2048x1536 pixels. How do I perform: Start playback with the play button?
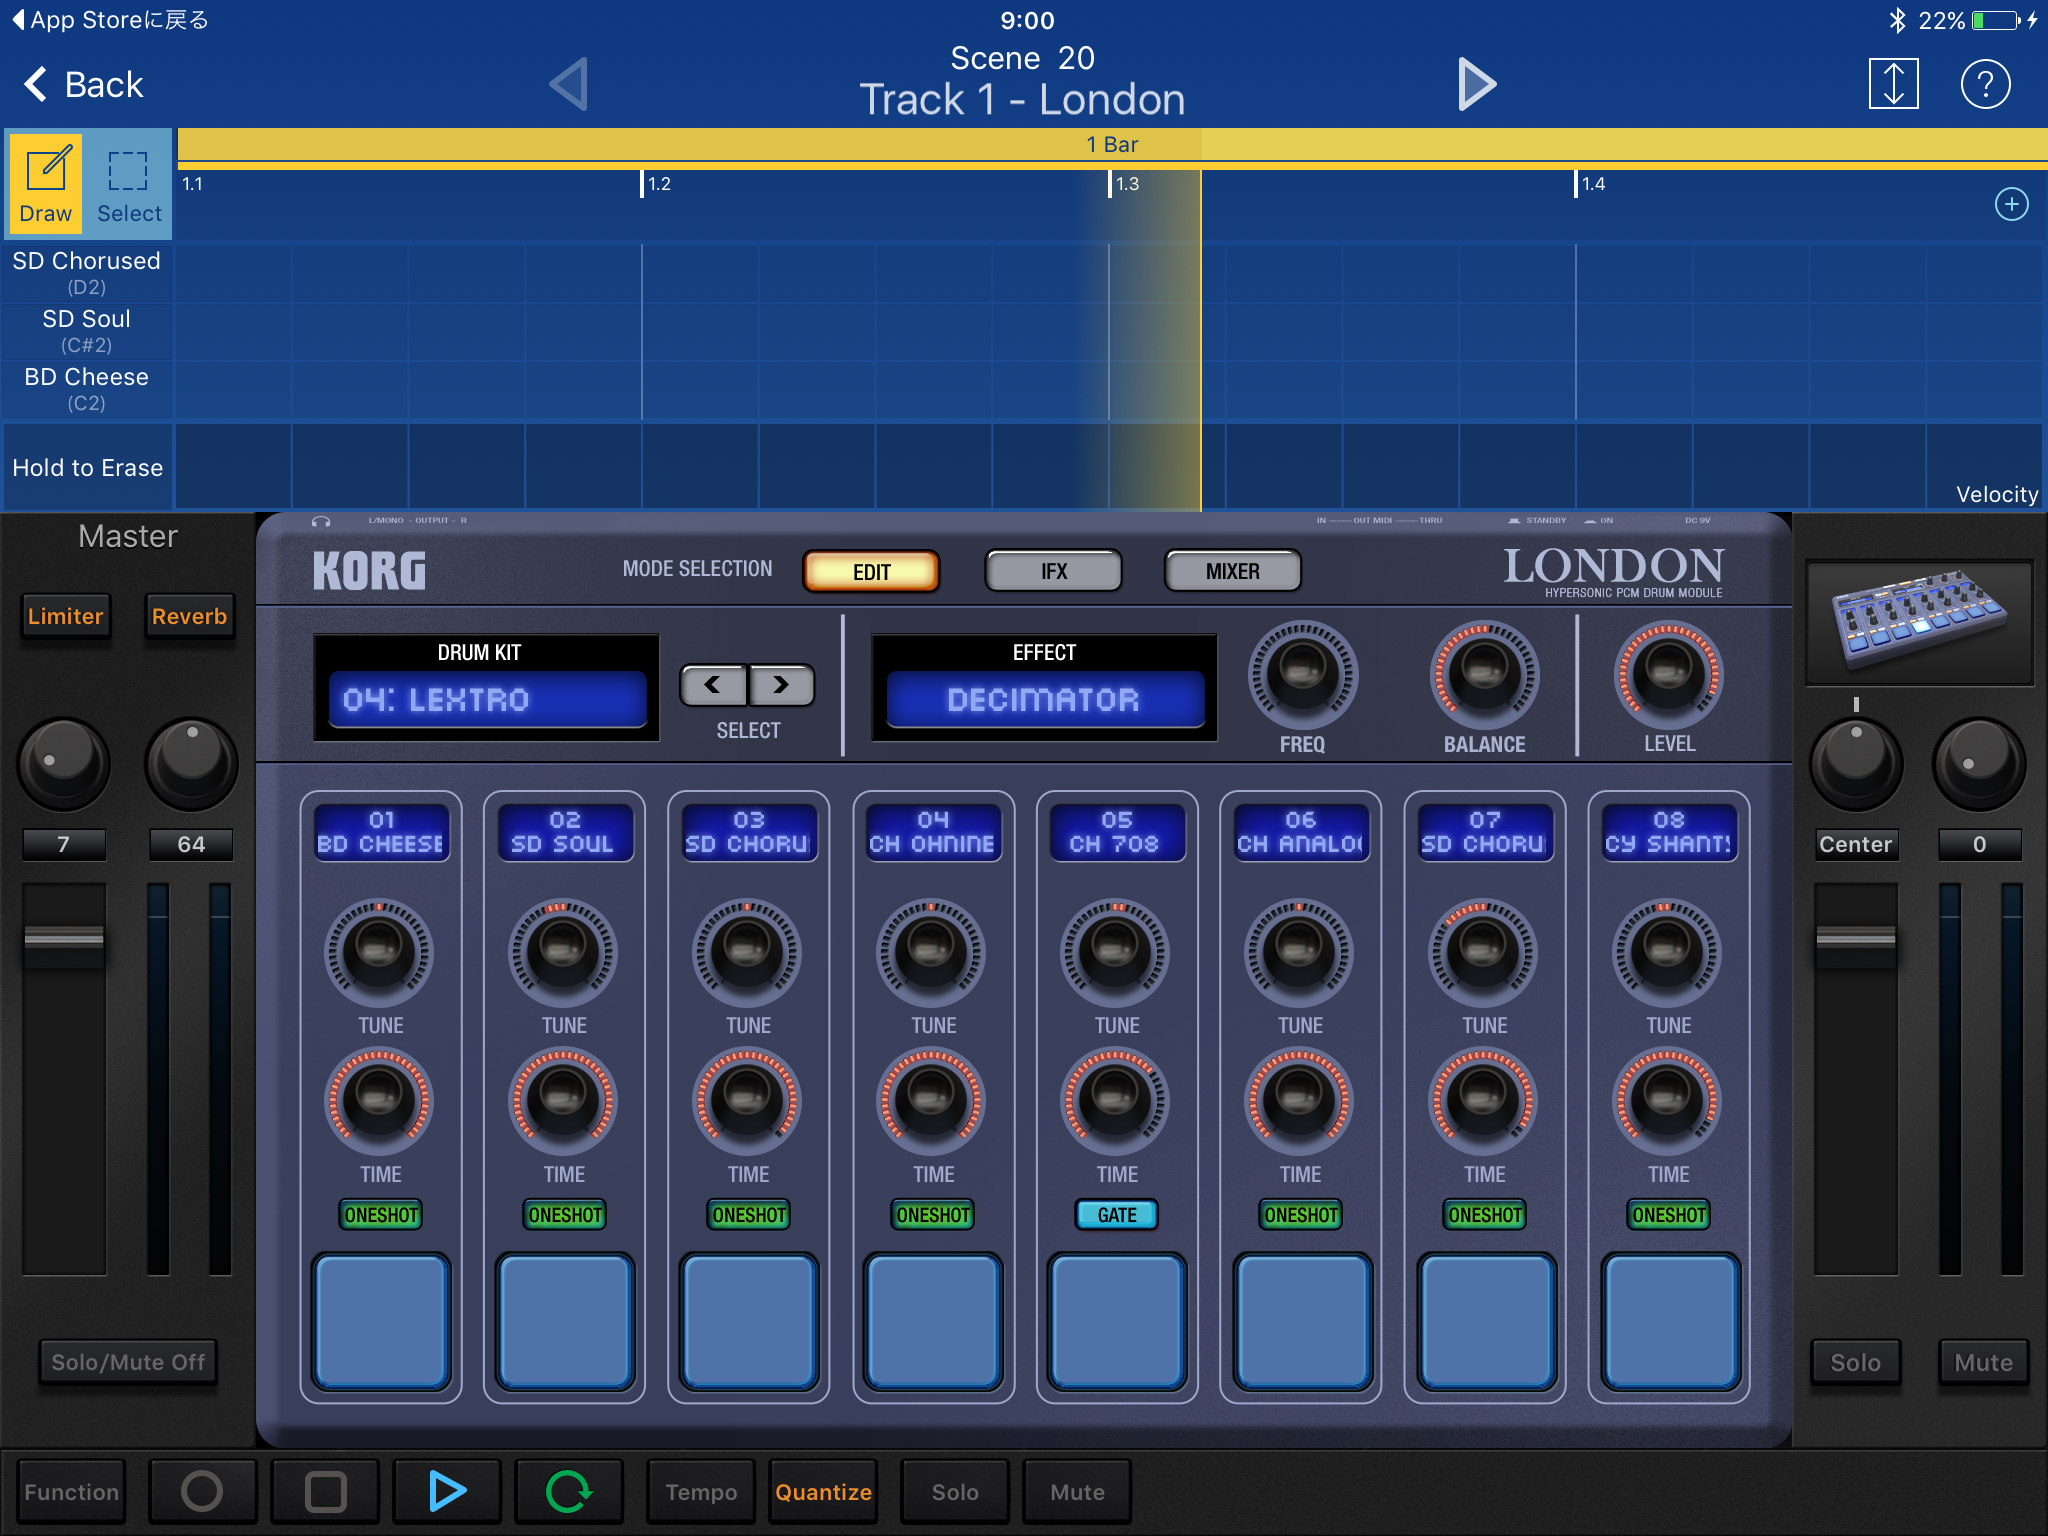(x=447, y=1491)
